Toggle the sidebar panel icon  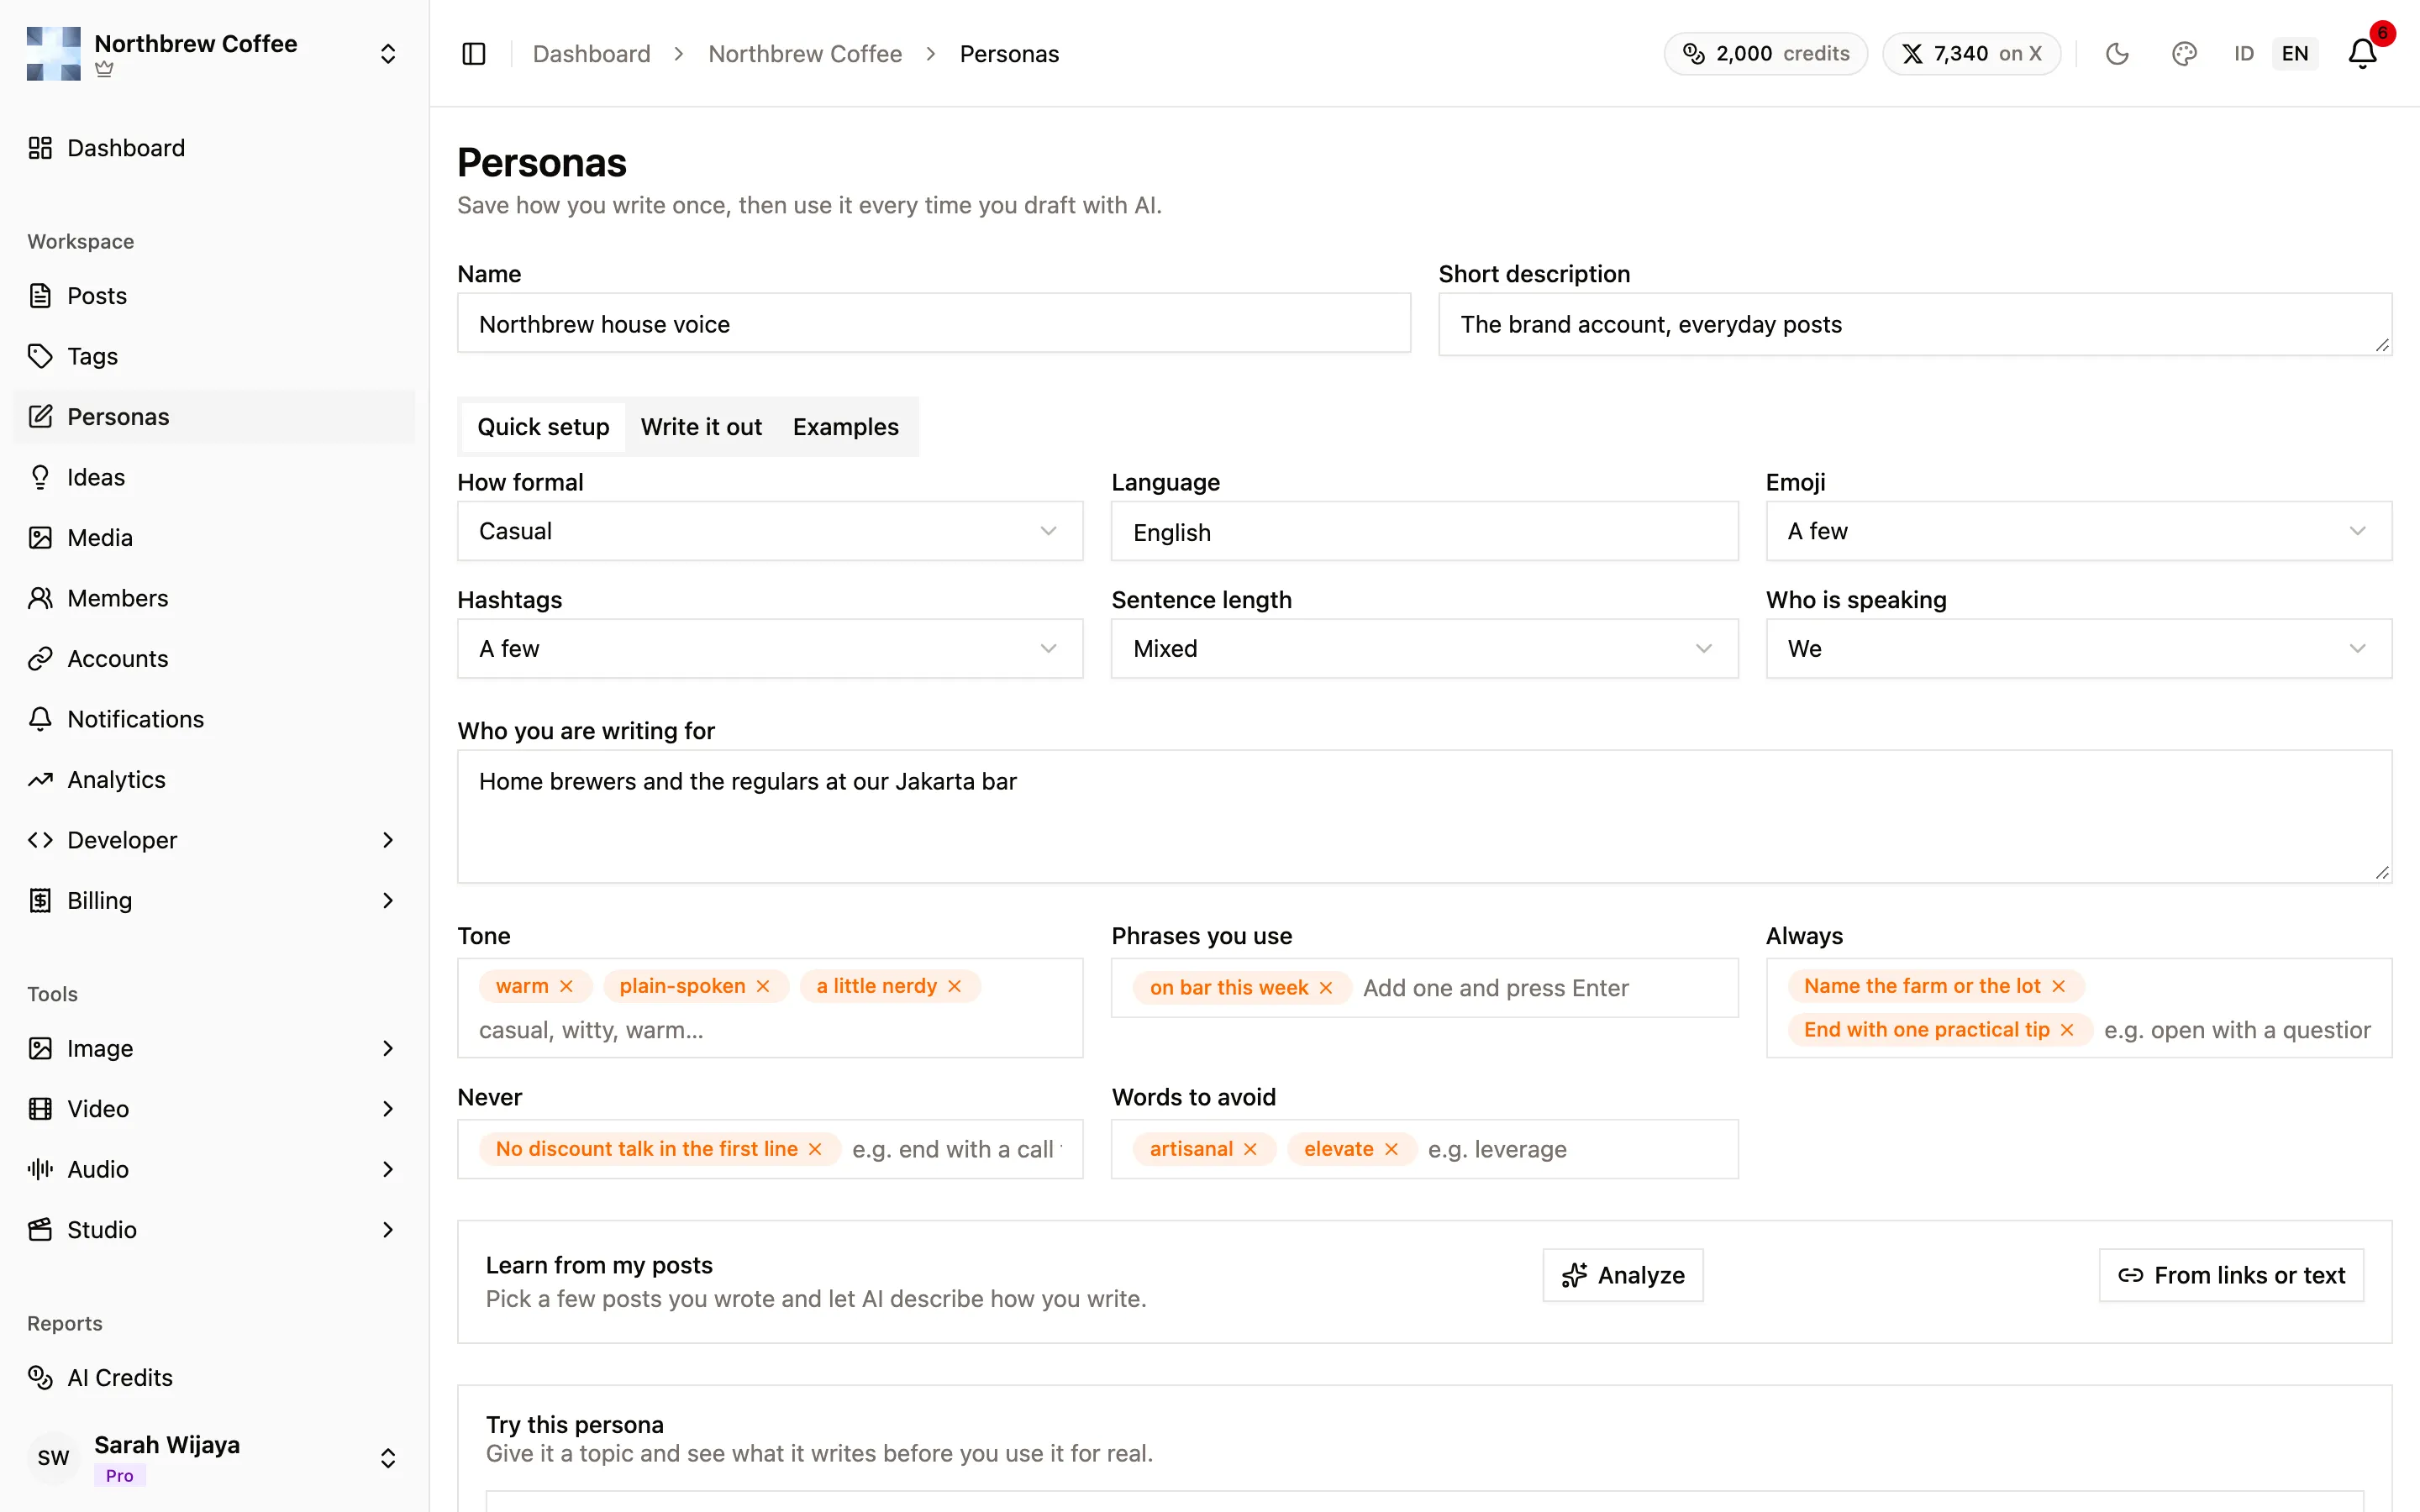(x=474, y=54)
